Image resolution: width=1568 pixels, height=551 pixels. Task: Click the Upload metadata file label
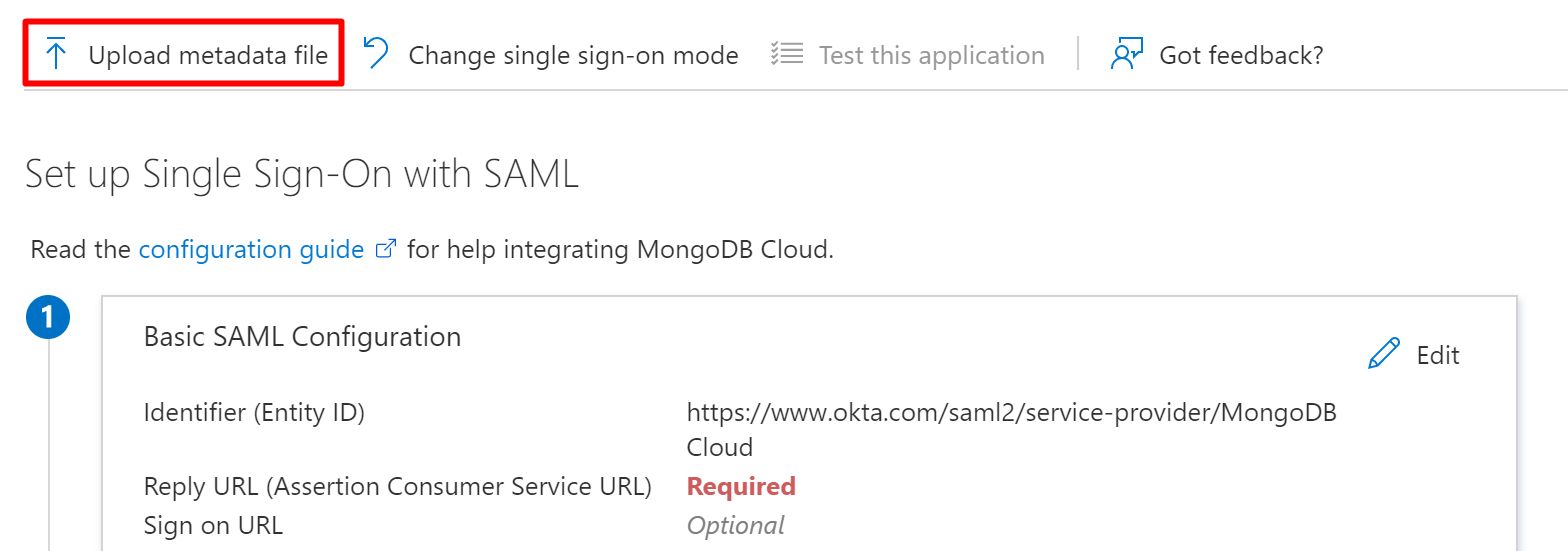point(208,55)
